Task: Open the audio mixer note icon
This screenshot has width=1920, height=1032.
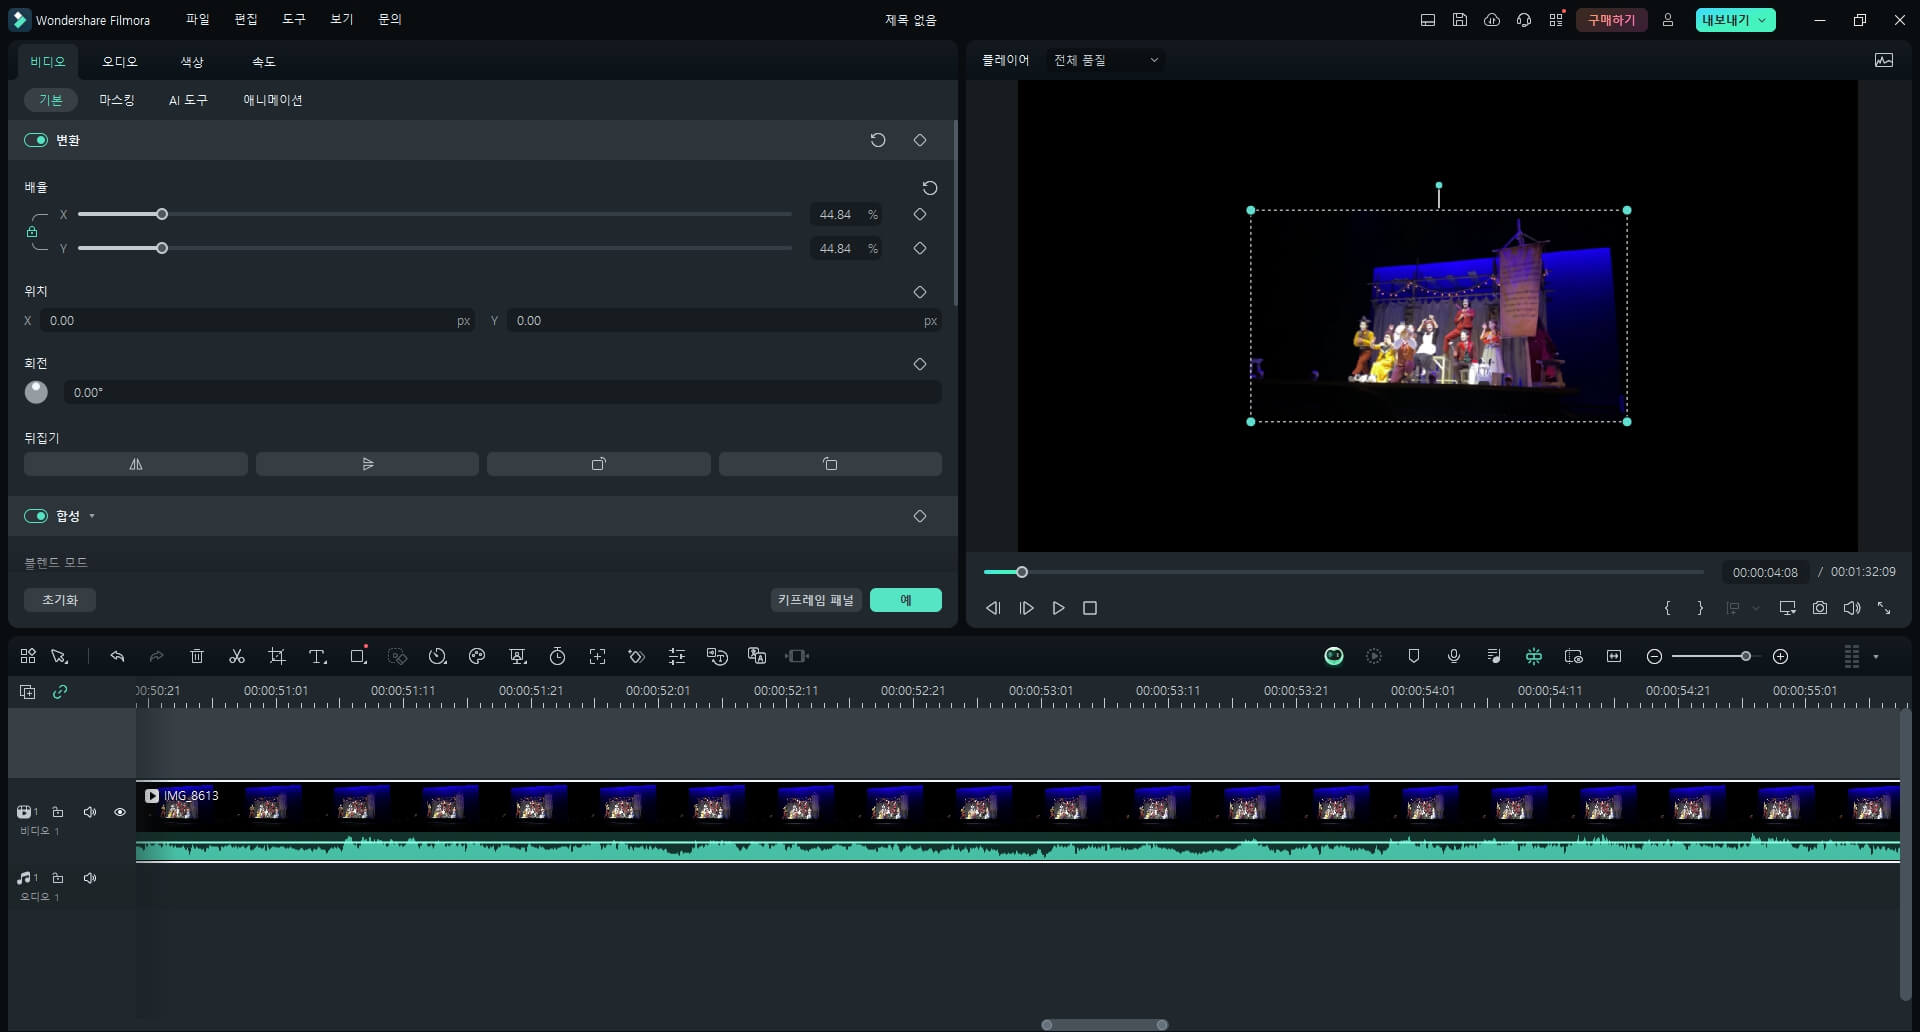Action: pyautogui.click(x=1494, y=656)
